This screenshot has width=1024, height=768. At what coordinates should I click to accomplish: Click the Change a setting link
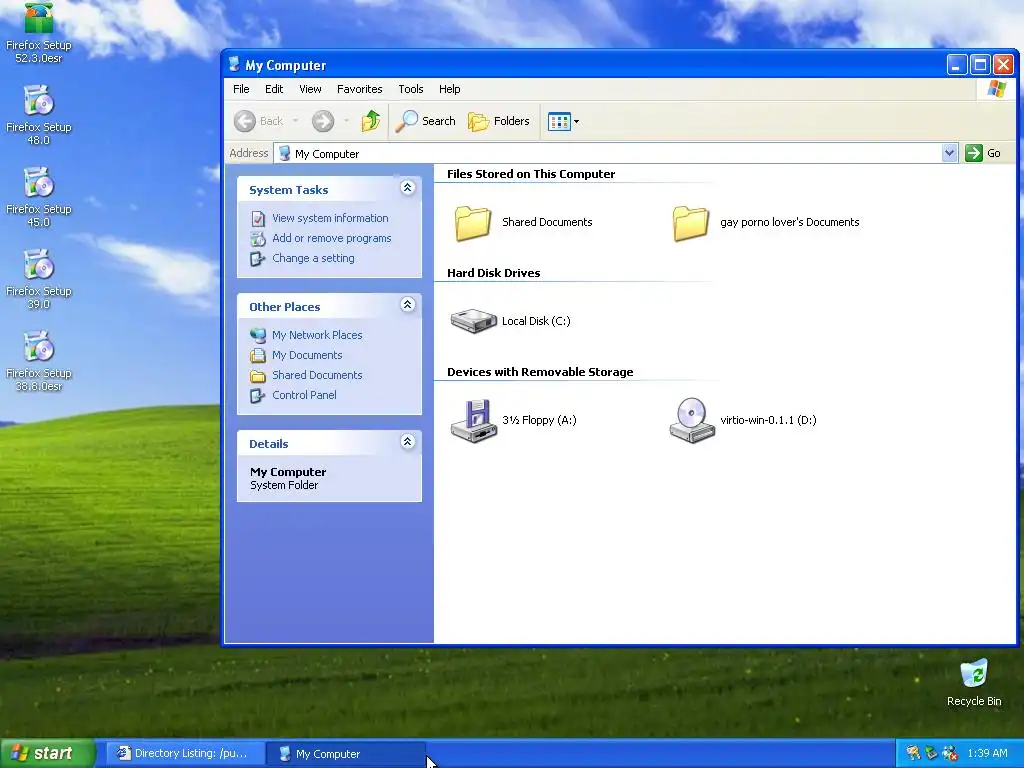[x=313, y=258]
